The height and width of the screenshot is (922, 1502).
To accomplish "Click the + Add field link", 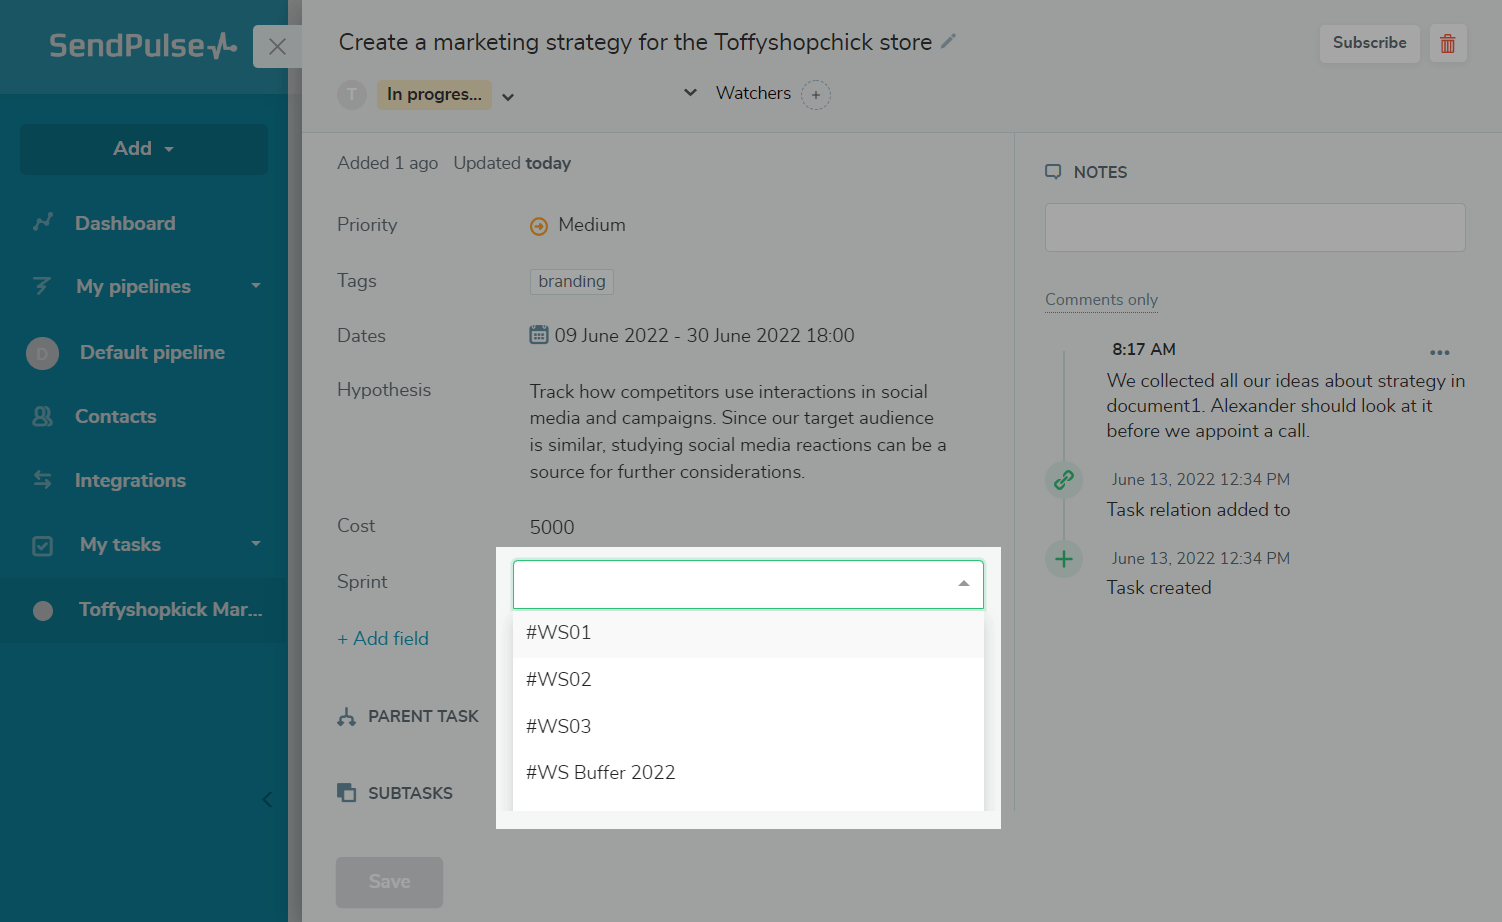I will (383, 638).
